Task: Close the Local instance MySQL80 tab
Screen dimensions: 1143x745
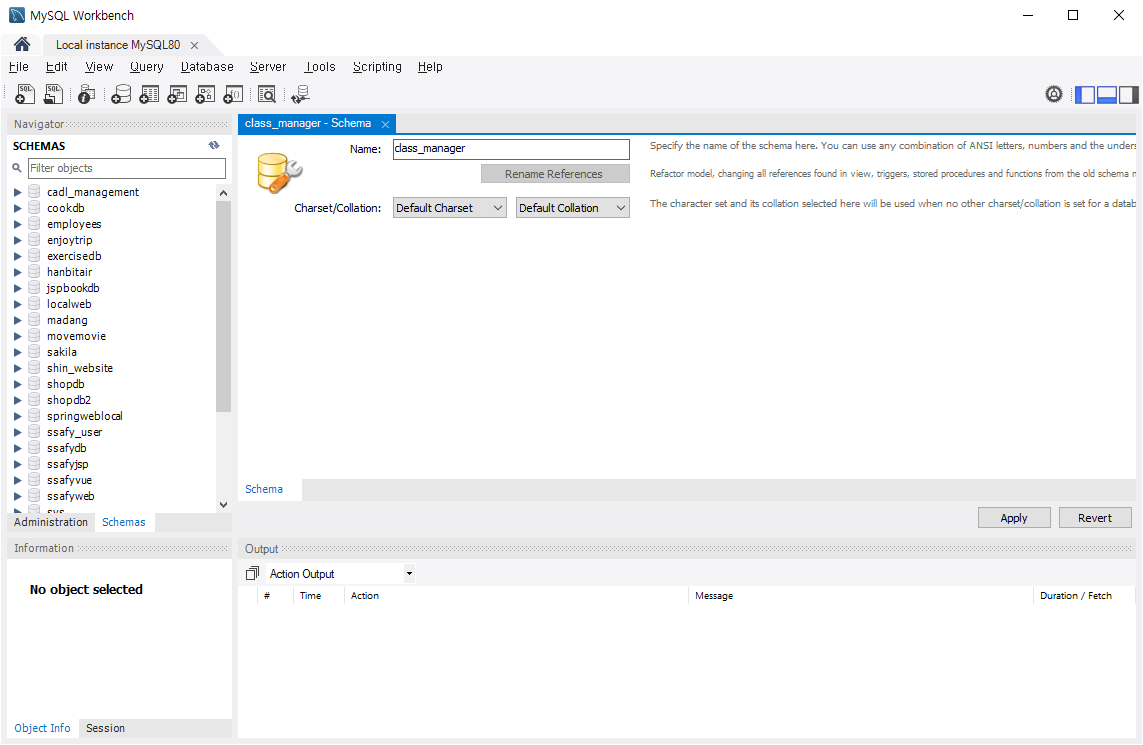Action: tap(195, 45)
